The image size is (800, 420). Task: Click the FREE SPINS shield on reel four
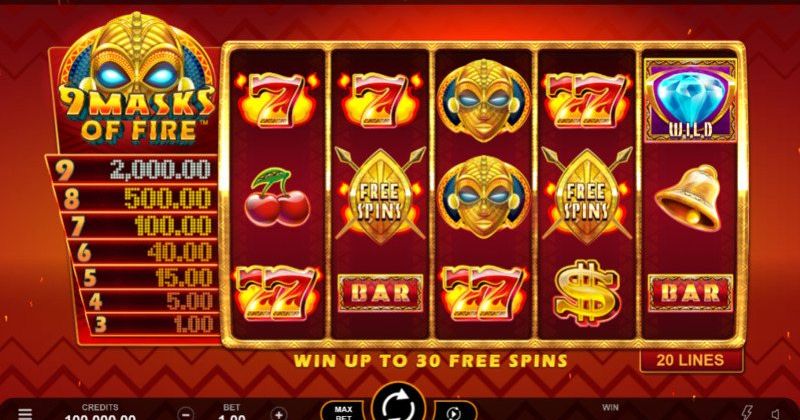pos(587,194)
